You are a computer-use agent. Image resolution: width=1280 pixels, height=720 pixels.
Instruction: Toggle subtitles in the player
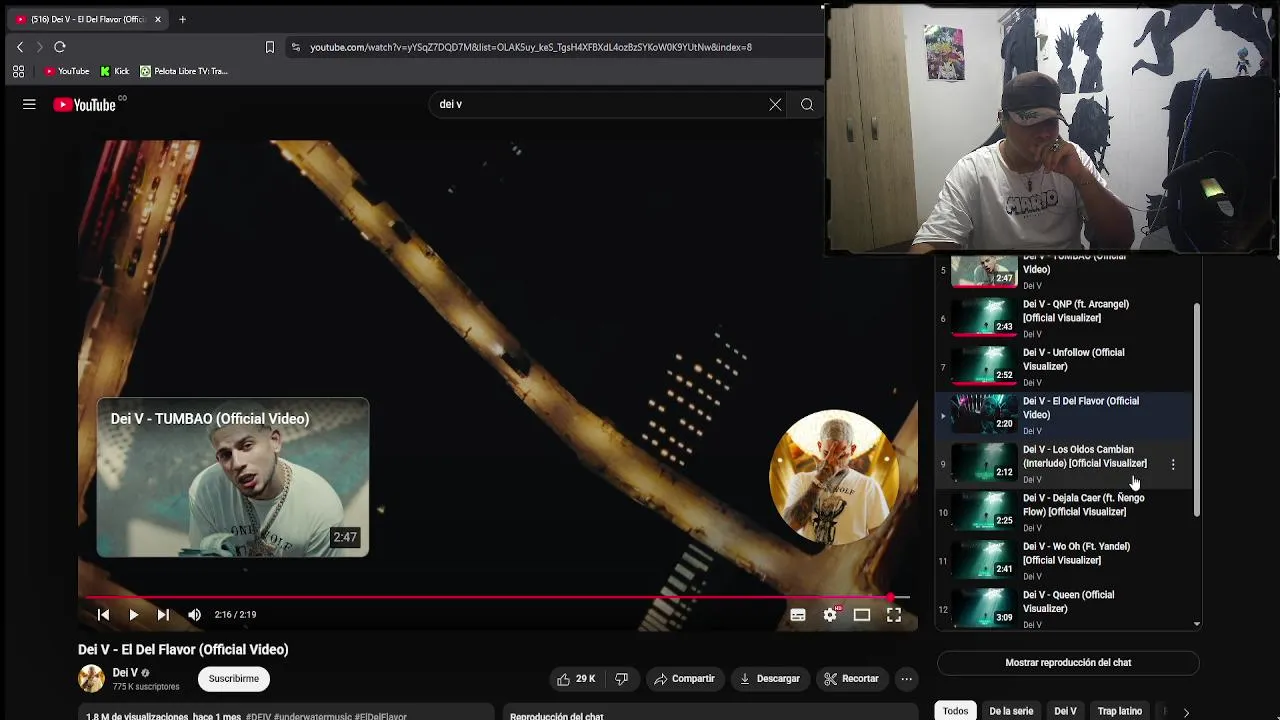click(798, 615)
